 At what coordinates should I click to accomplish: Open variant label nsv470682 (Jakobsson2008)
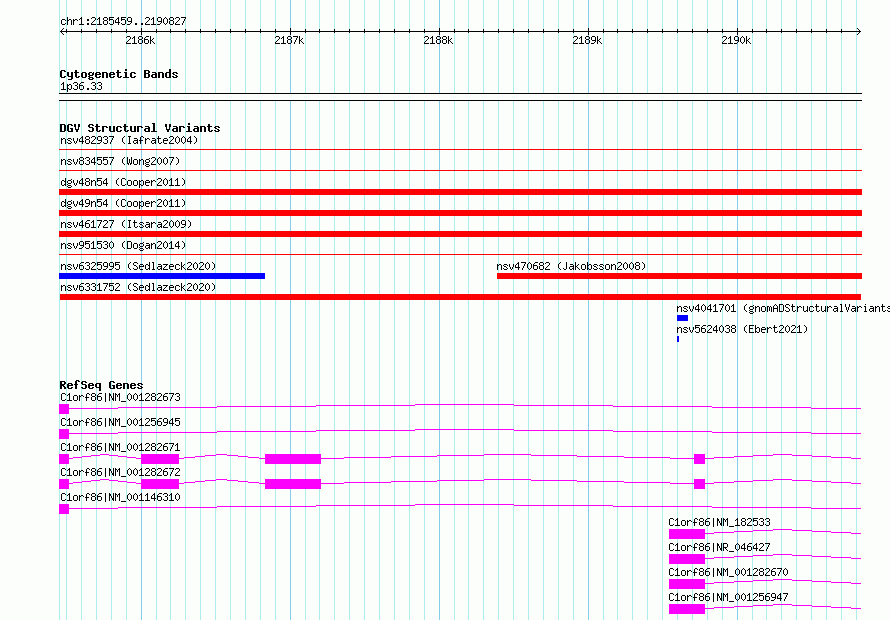tap(571, 266)
